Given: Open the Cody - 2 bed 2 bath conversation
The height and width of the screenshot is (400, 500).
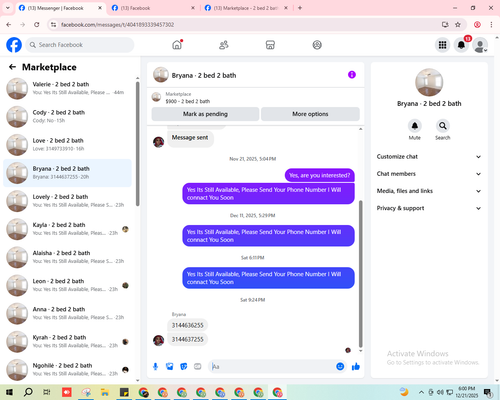Looking at the screenshot, I should tap(67, 117).
